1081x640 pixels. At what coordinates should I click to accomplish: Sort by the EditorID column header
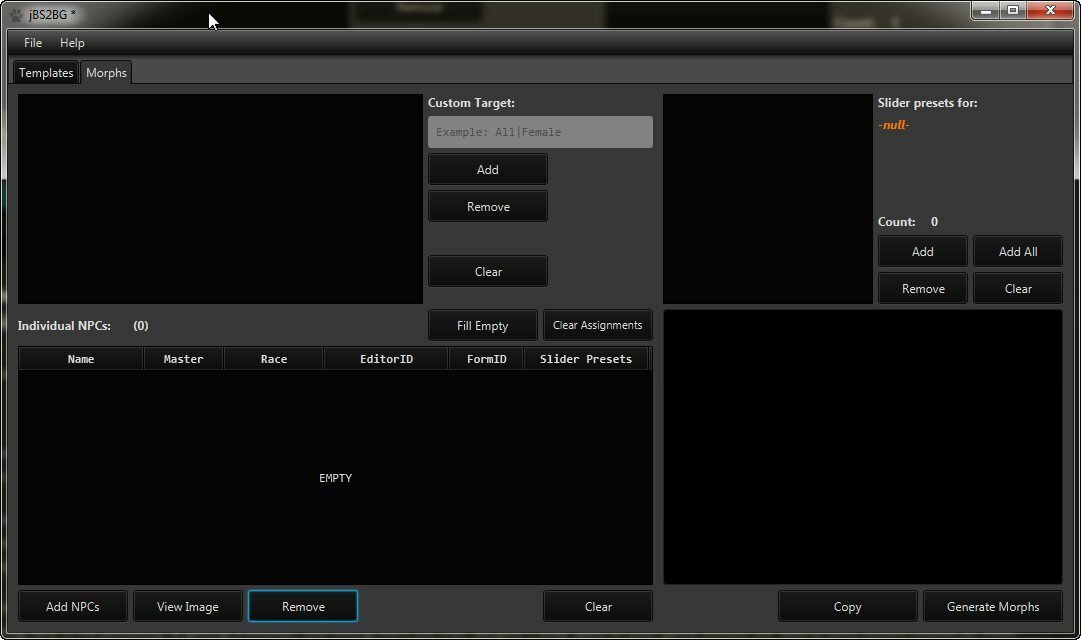(x=386, y=359)
